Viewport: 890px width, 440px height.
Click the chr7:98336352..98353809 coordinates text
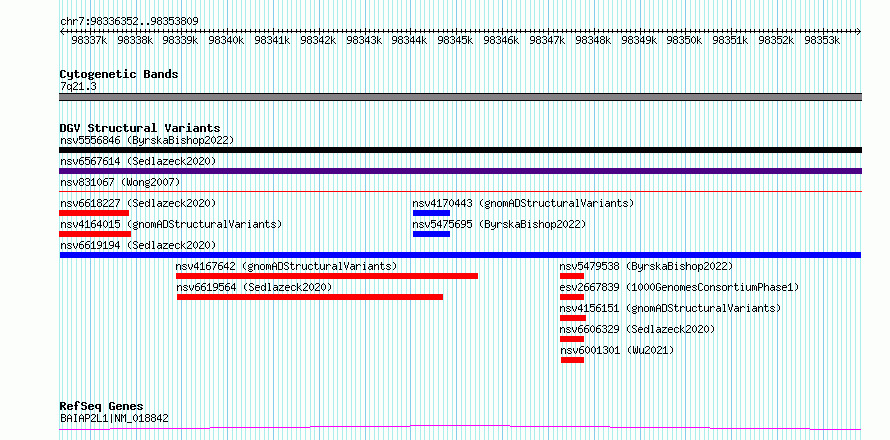tap(129, 22)
